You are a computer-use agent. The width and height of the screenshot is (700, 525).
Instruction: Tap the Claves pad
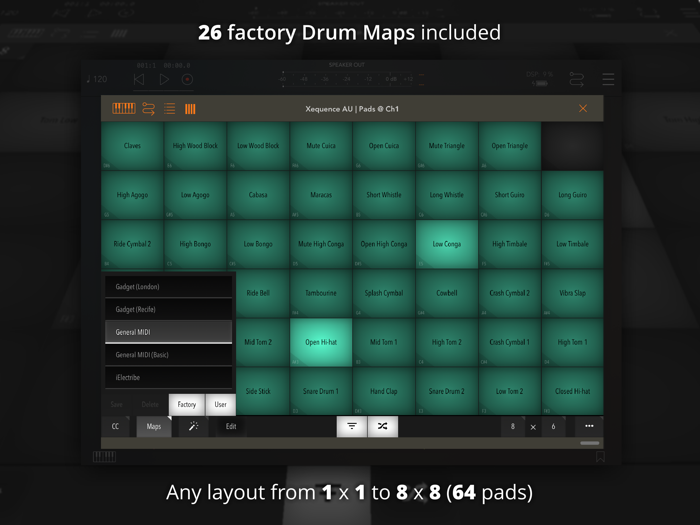click(132, 146)
